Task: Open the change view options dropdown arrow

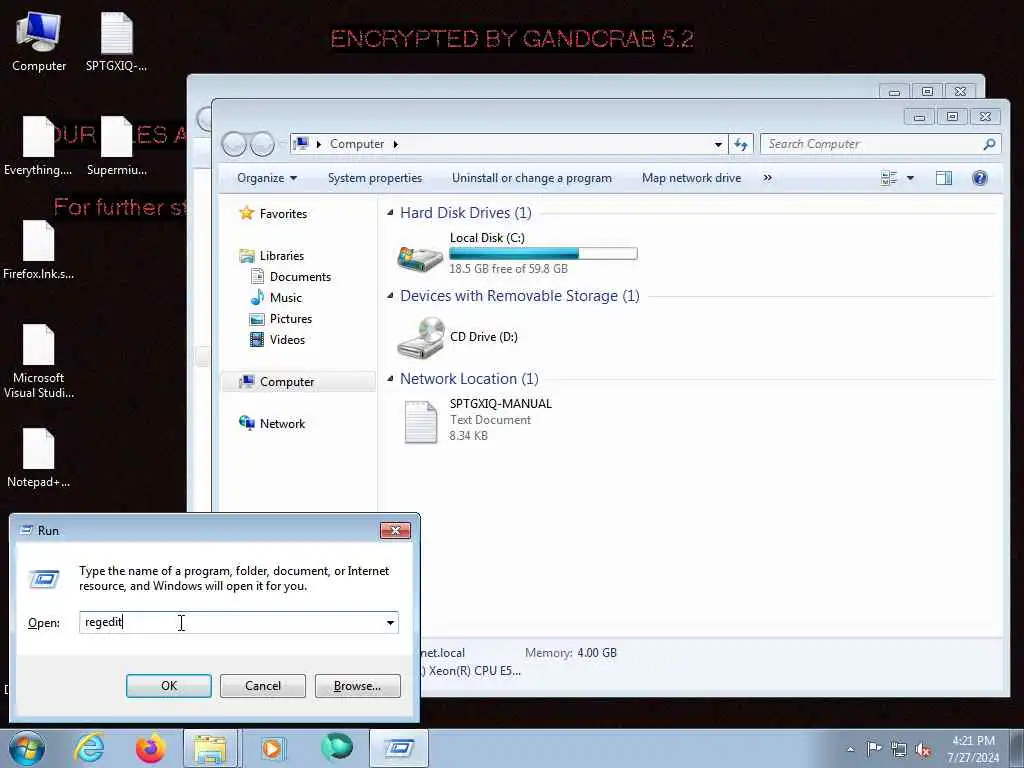Action: (x=910, y=178)
